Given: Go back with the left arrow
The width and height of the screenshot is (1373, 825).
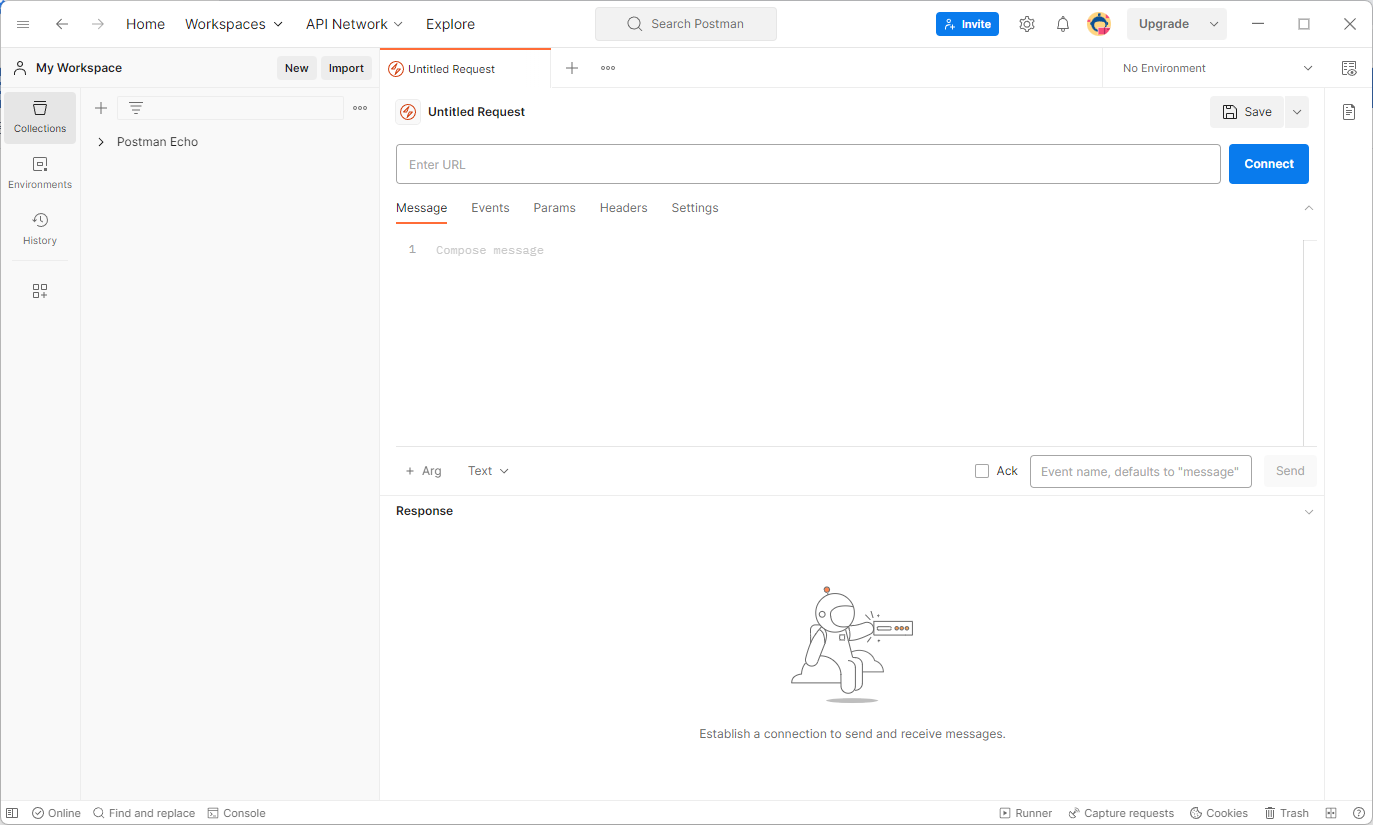Looking at the screenshot, I should (62, 24).
